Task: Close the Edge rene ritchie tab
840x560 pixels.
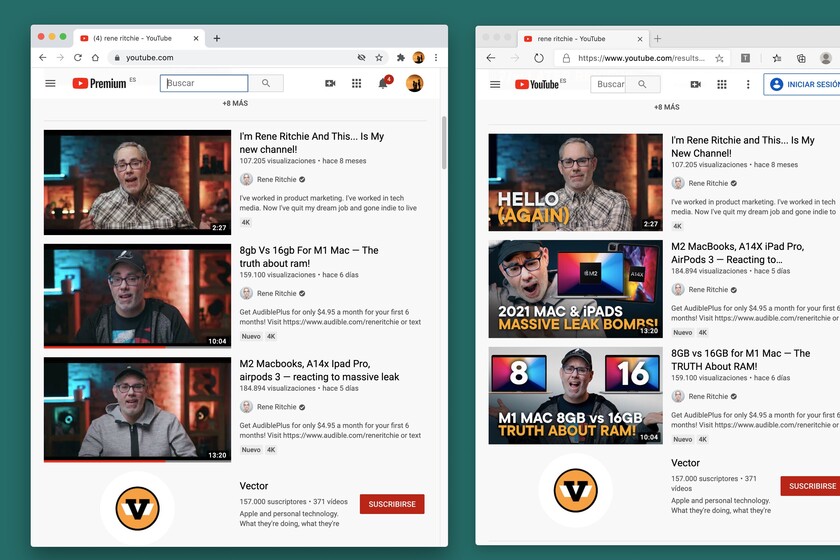Action: [x=640, y=39]
